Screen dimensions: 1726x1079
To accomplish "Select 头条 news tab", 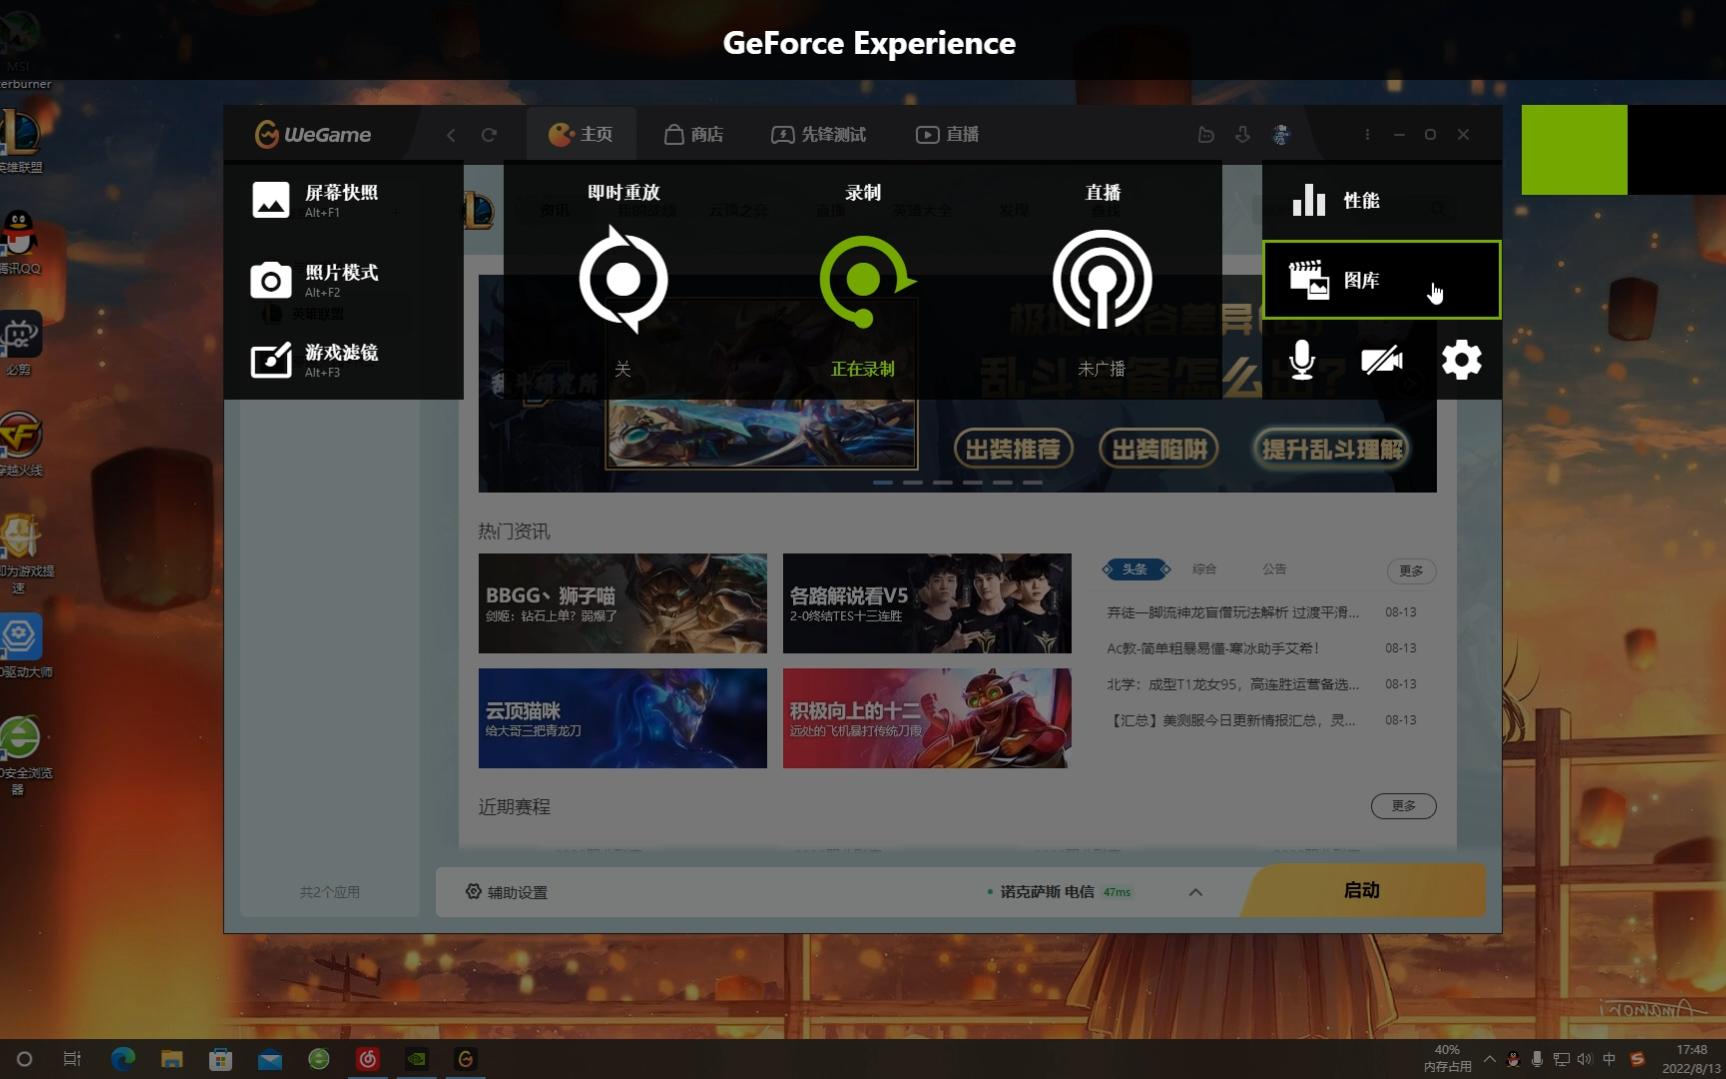I will click(x=1135, y=569).
